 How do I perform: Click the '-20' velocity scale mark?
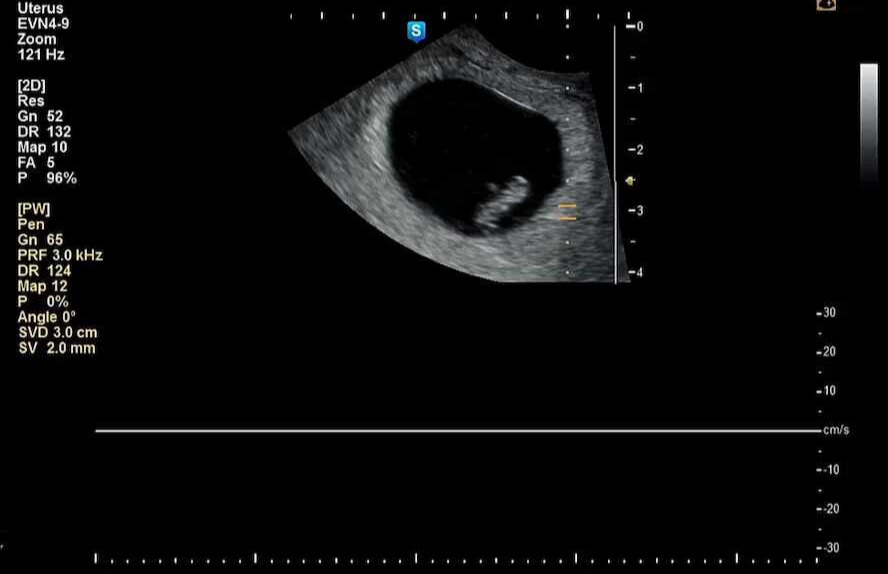coord(827,508)
